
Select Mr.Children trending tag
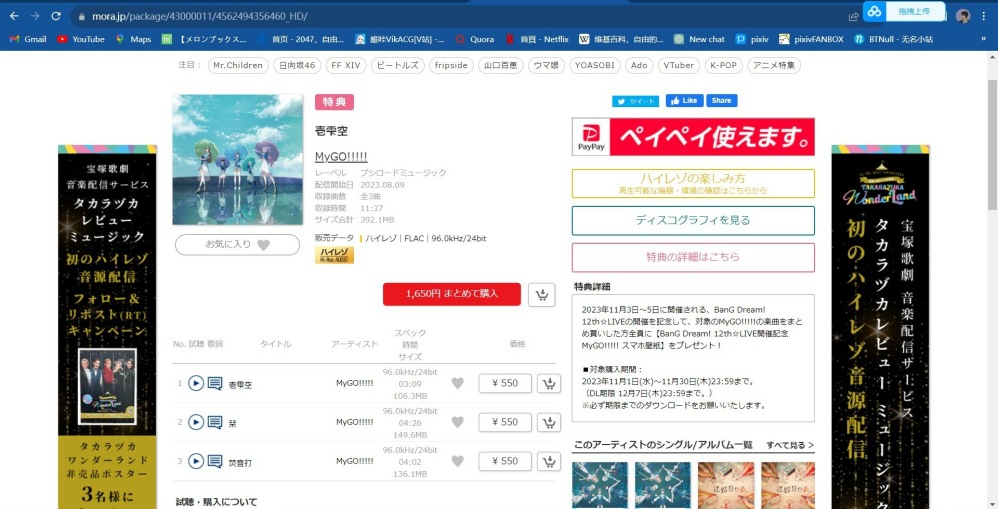point(238,66)
